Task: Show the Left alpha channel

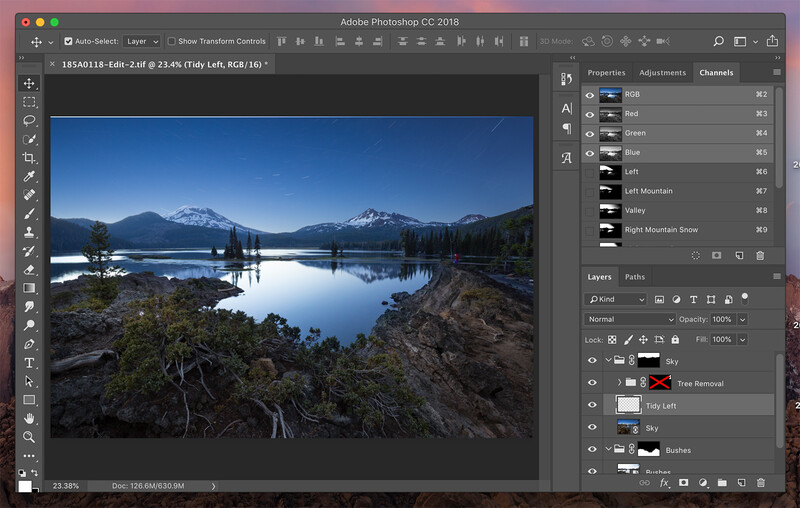Action: pos(590,172)
